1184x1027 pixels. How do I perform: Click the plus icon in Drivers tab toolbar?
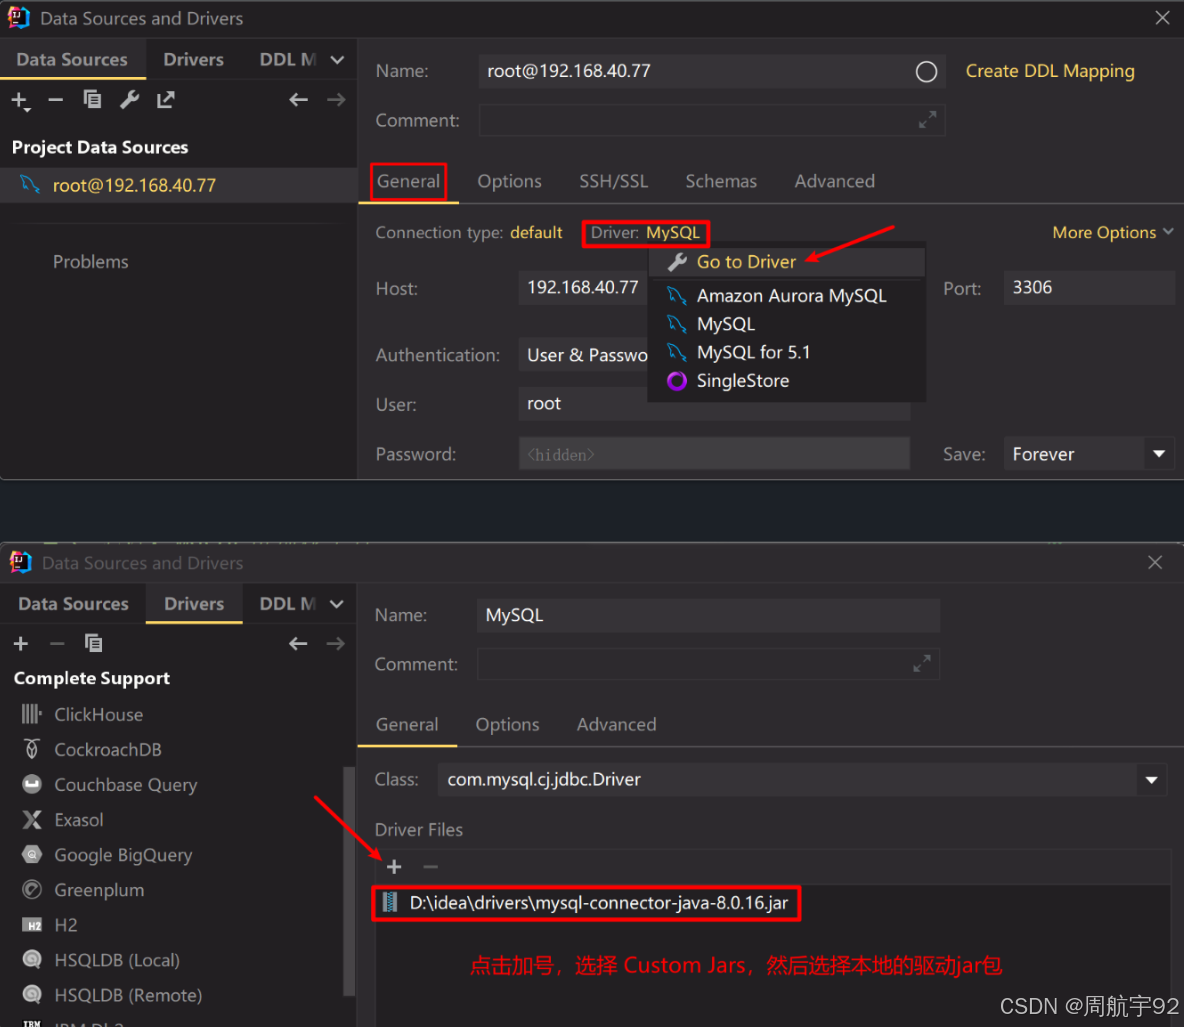coord(21,643)
